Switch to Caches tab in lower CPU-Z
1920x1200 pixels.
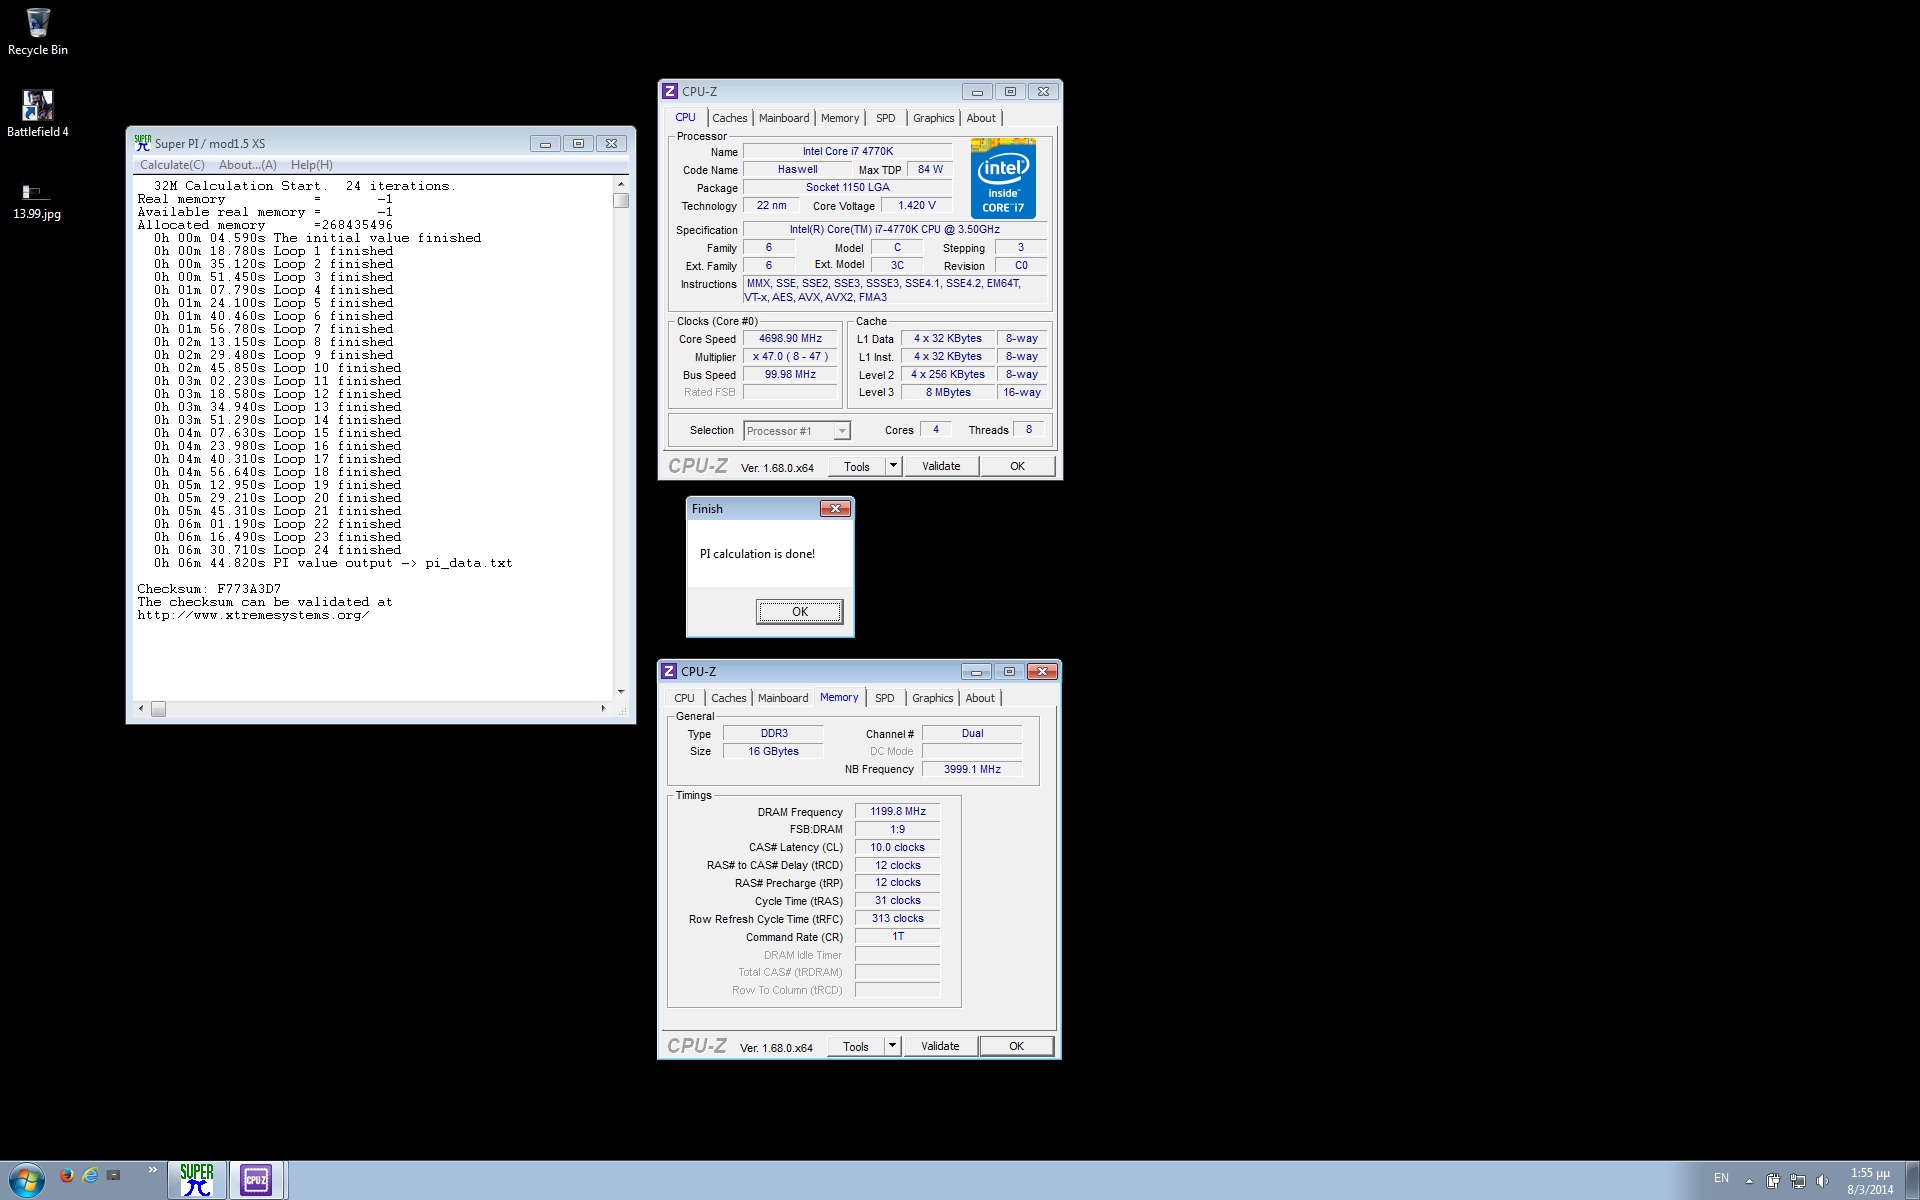pyautogui.click(x=729, y=698)
